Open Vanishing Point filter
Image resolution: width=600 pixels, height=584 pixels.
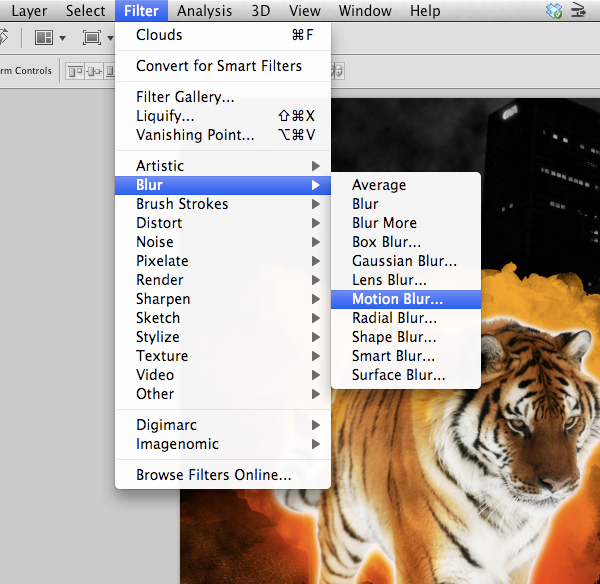pos(223,135)
